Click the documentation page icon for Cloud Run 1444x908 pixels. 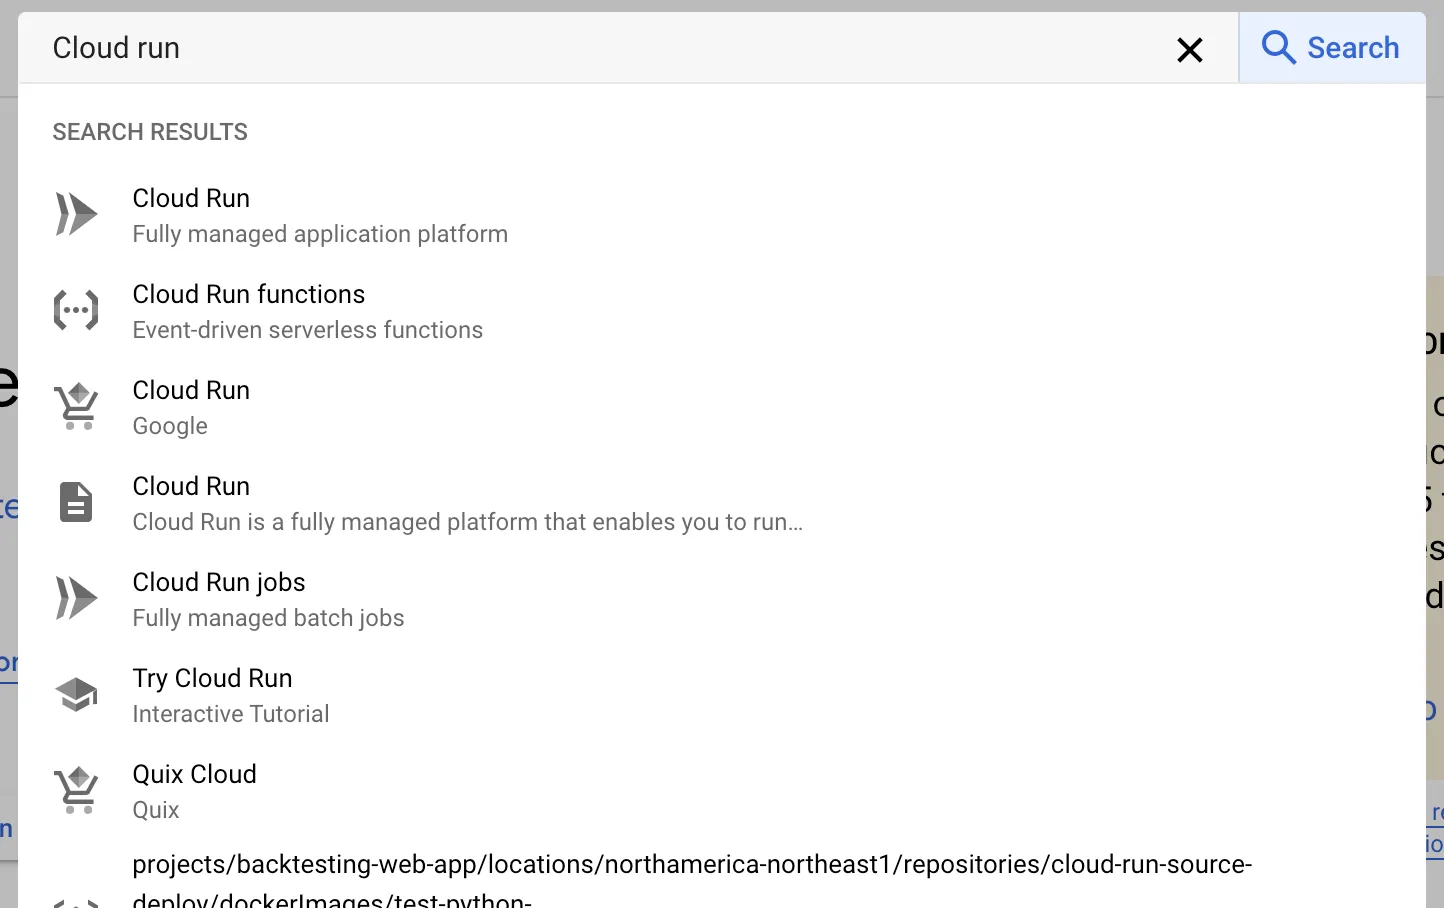click(x=76, y=502)
